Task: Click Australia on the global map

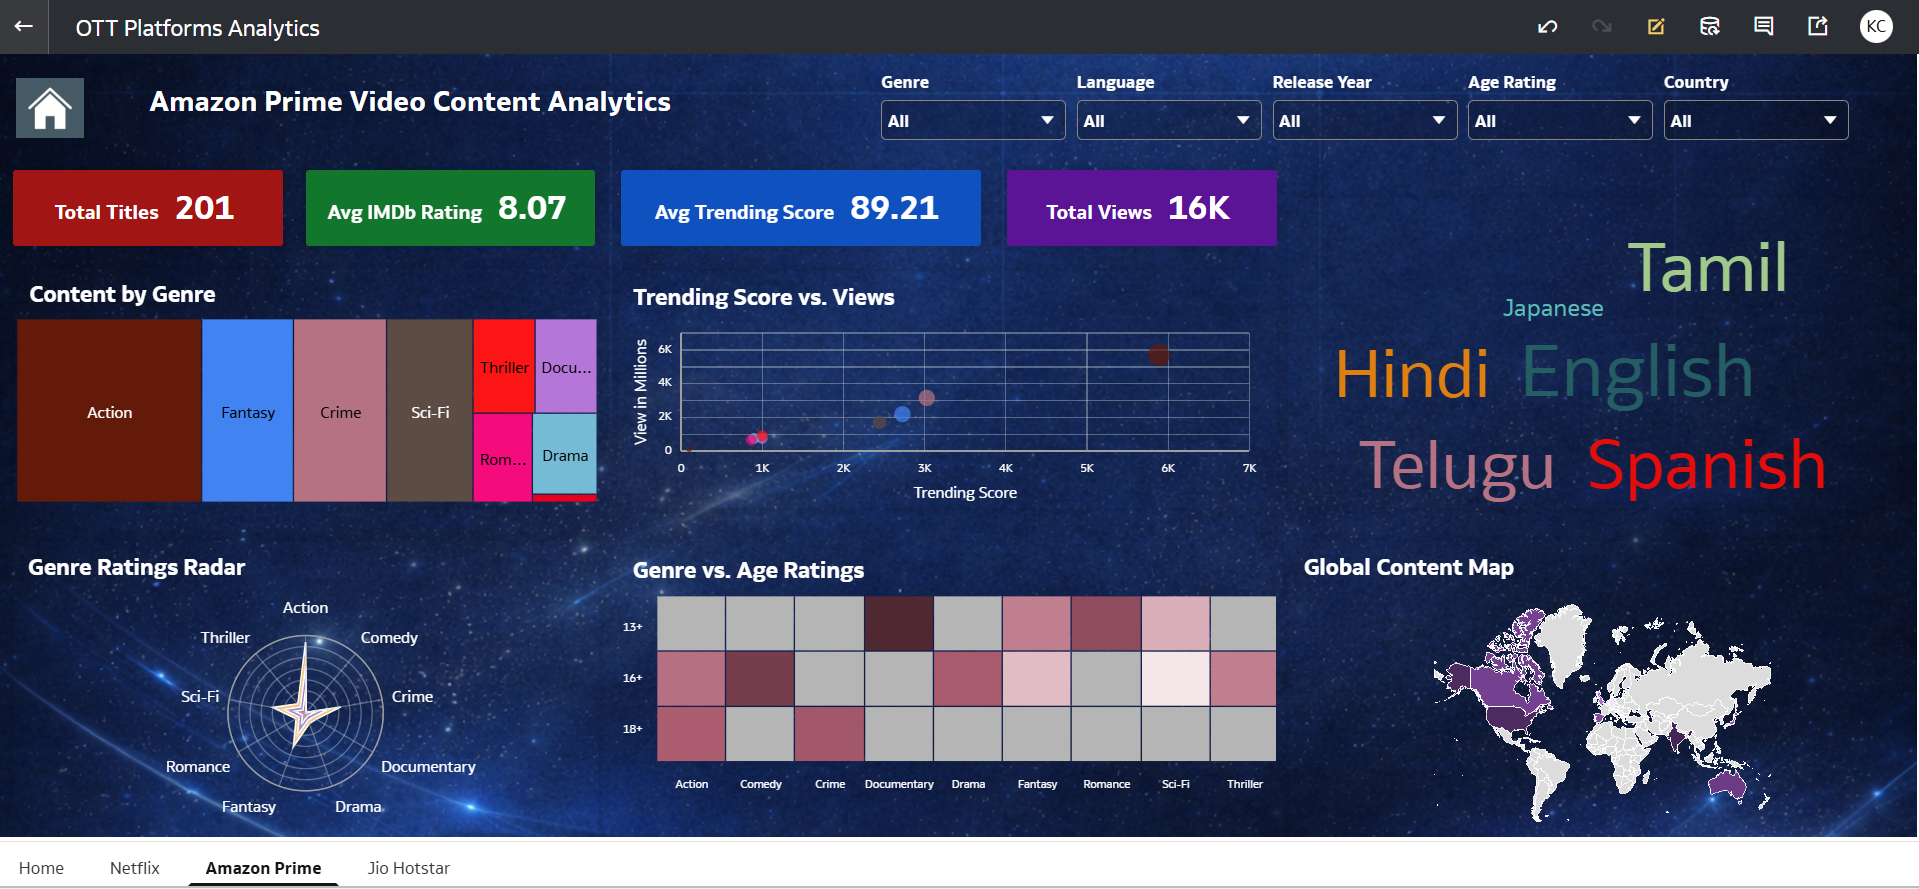Action: click(1729, 784)
